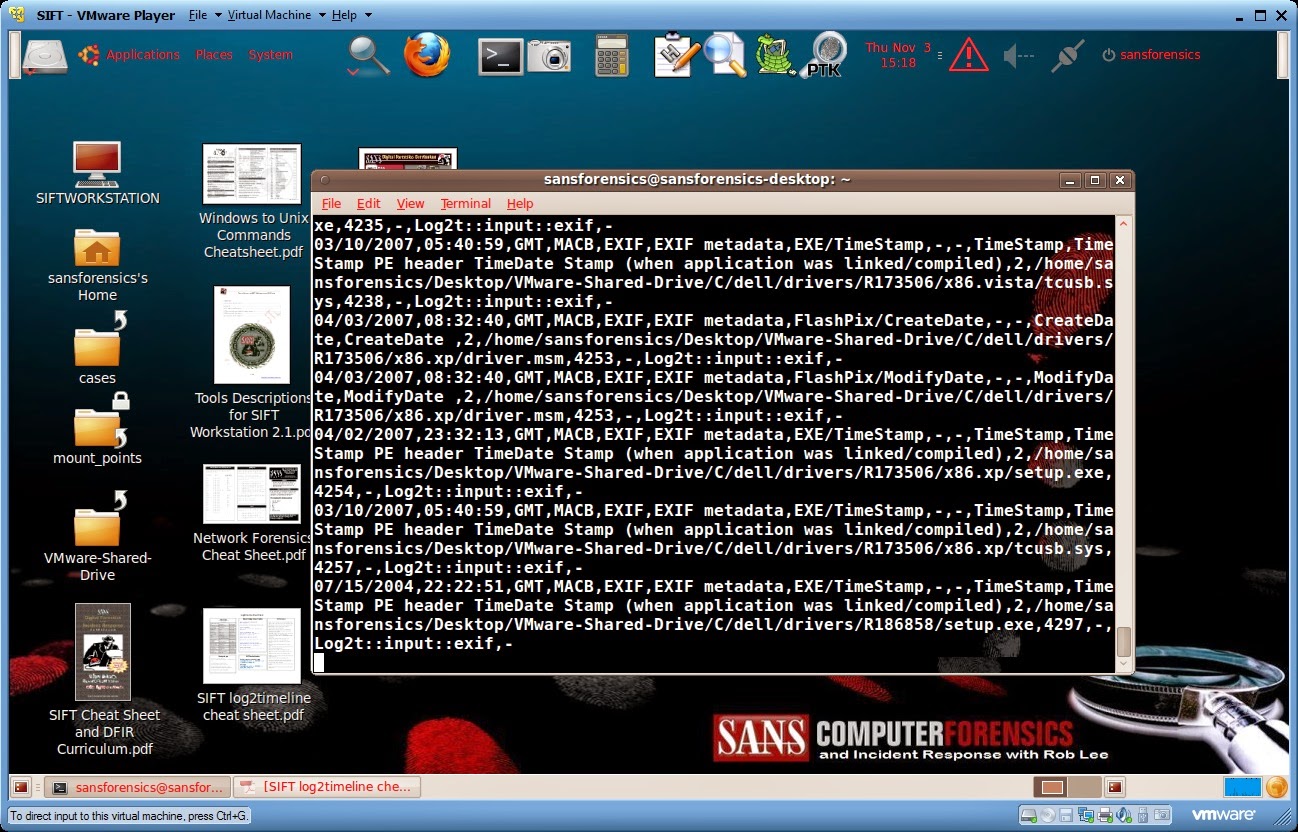Open the Terminal menu in the terminal window
The height and width of the screenshot is (832, 1298).
(x=465, y=203)
